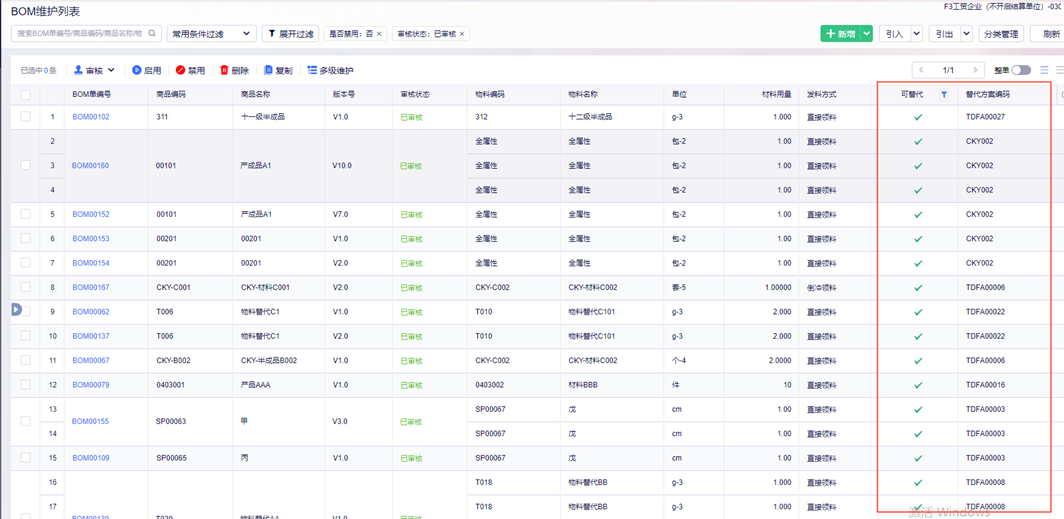Screen dimensions: 1064x519
Task: Open 多级维护 multi-level maintenance
Action: point(330,70)
